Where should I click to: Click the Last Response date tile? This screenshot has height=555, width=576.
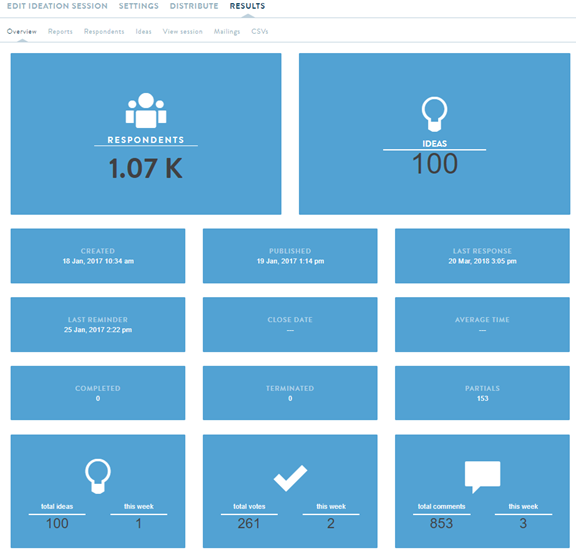(x=482, y=256)
